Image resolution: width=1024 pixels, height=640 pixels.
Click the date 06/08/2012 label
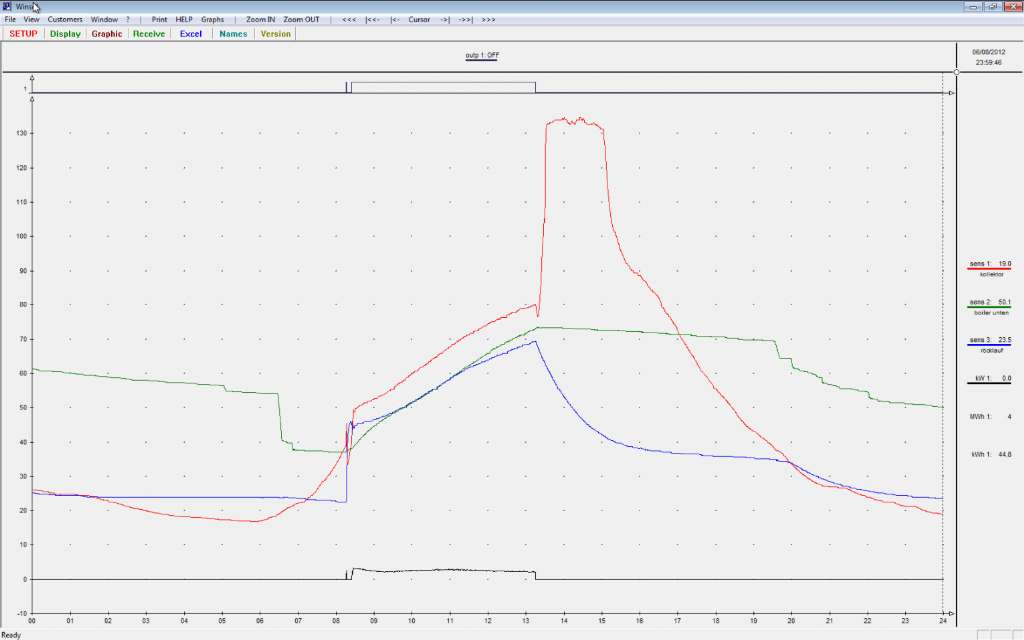989,52
